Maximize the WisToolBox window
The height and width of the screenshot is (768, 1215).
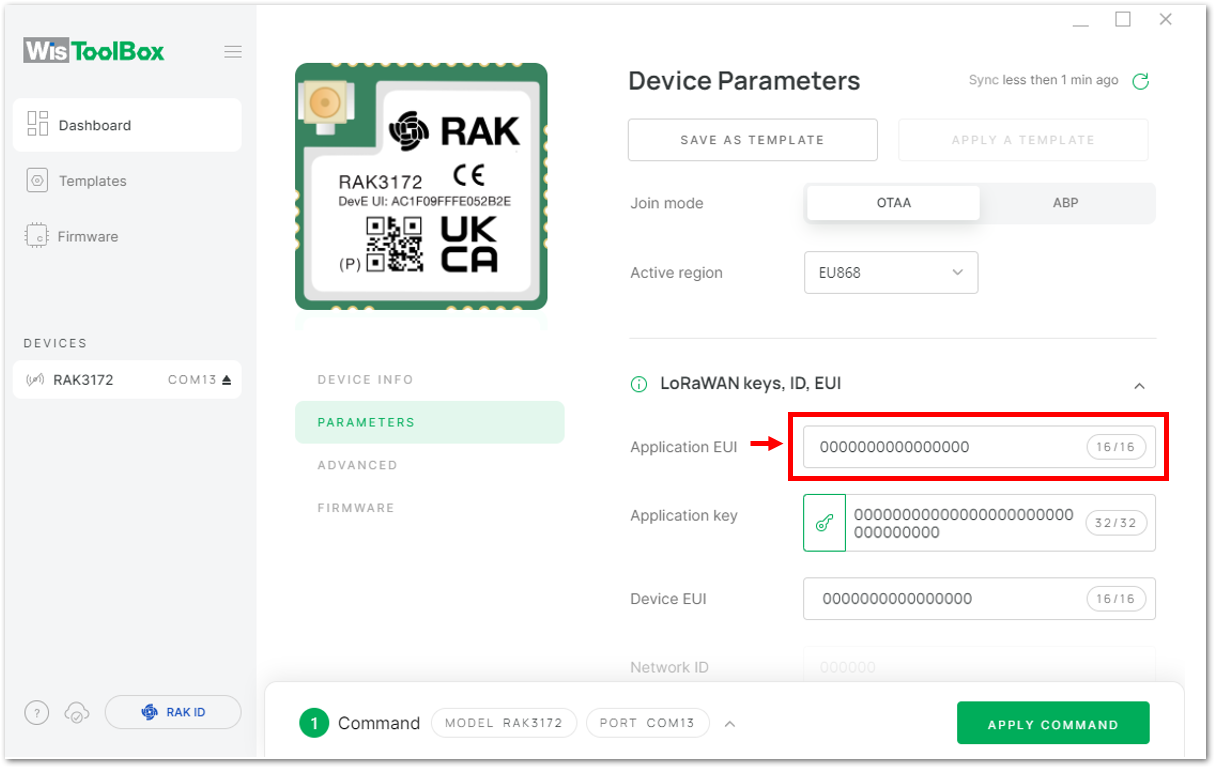[1123, 19]
